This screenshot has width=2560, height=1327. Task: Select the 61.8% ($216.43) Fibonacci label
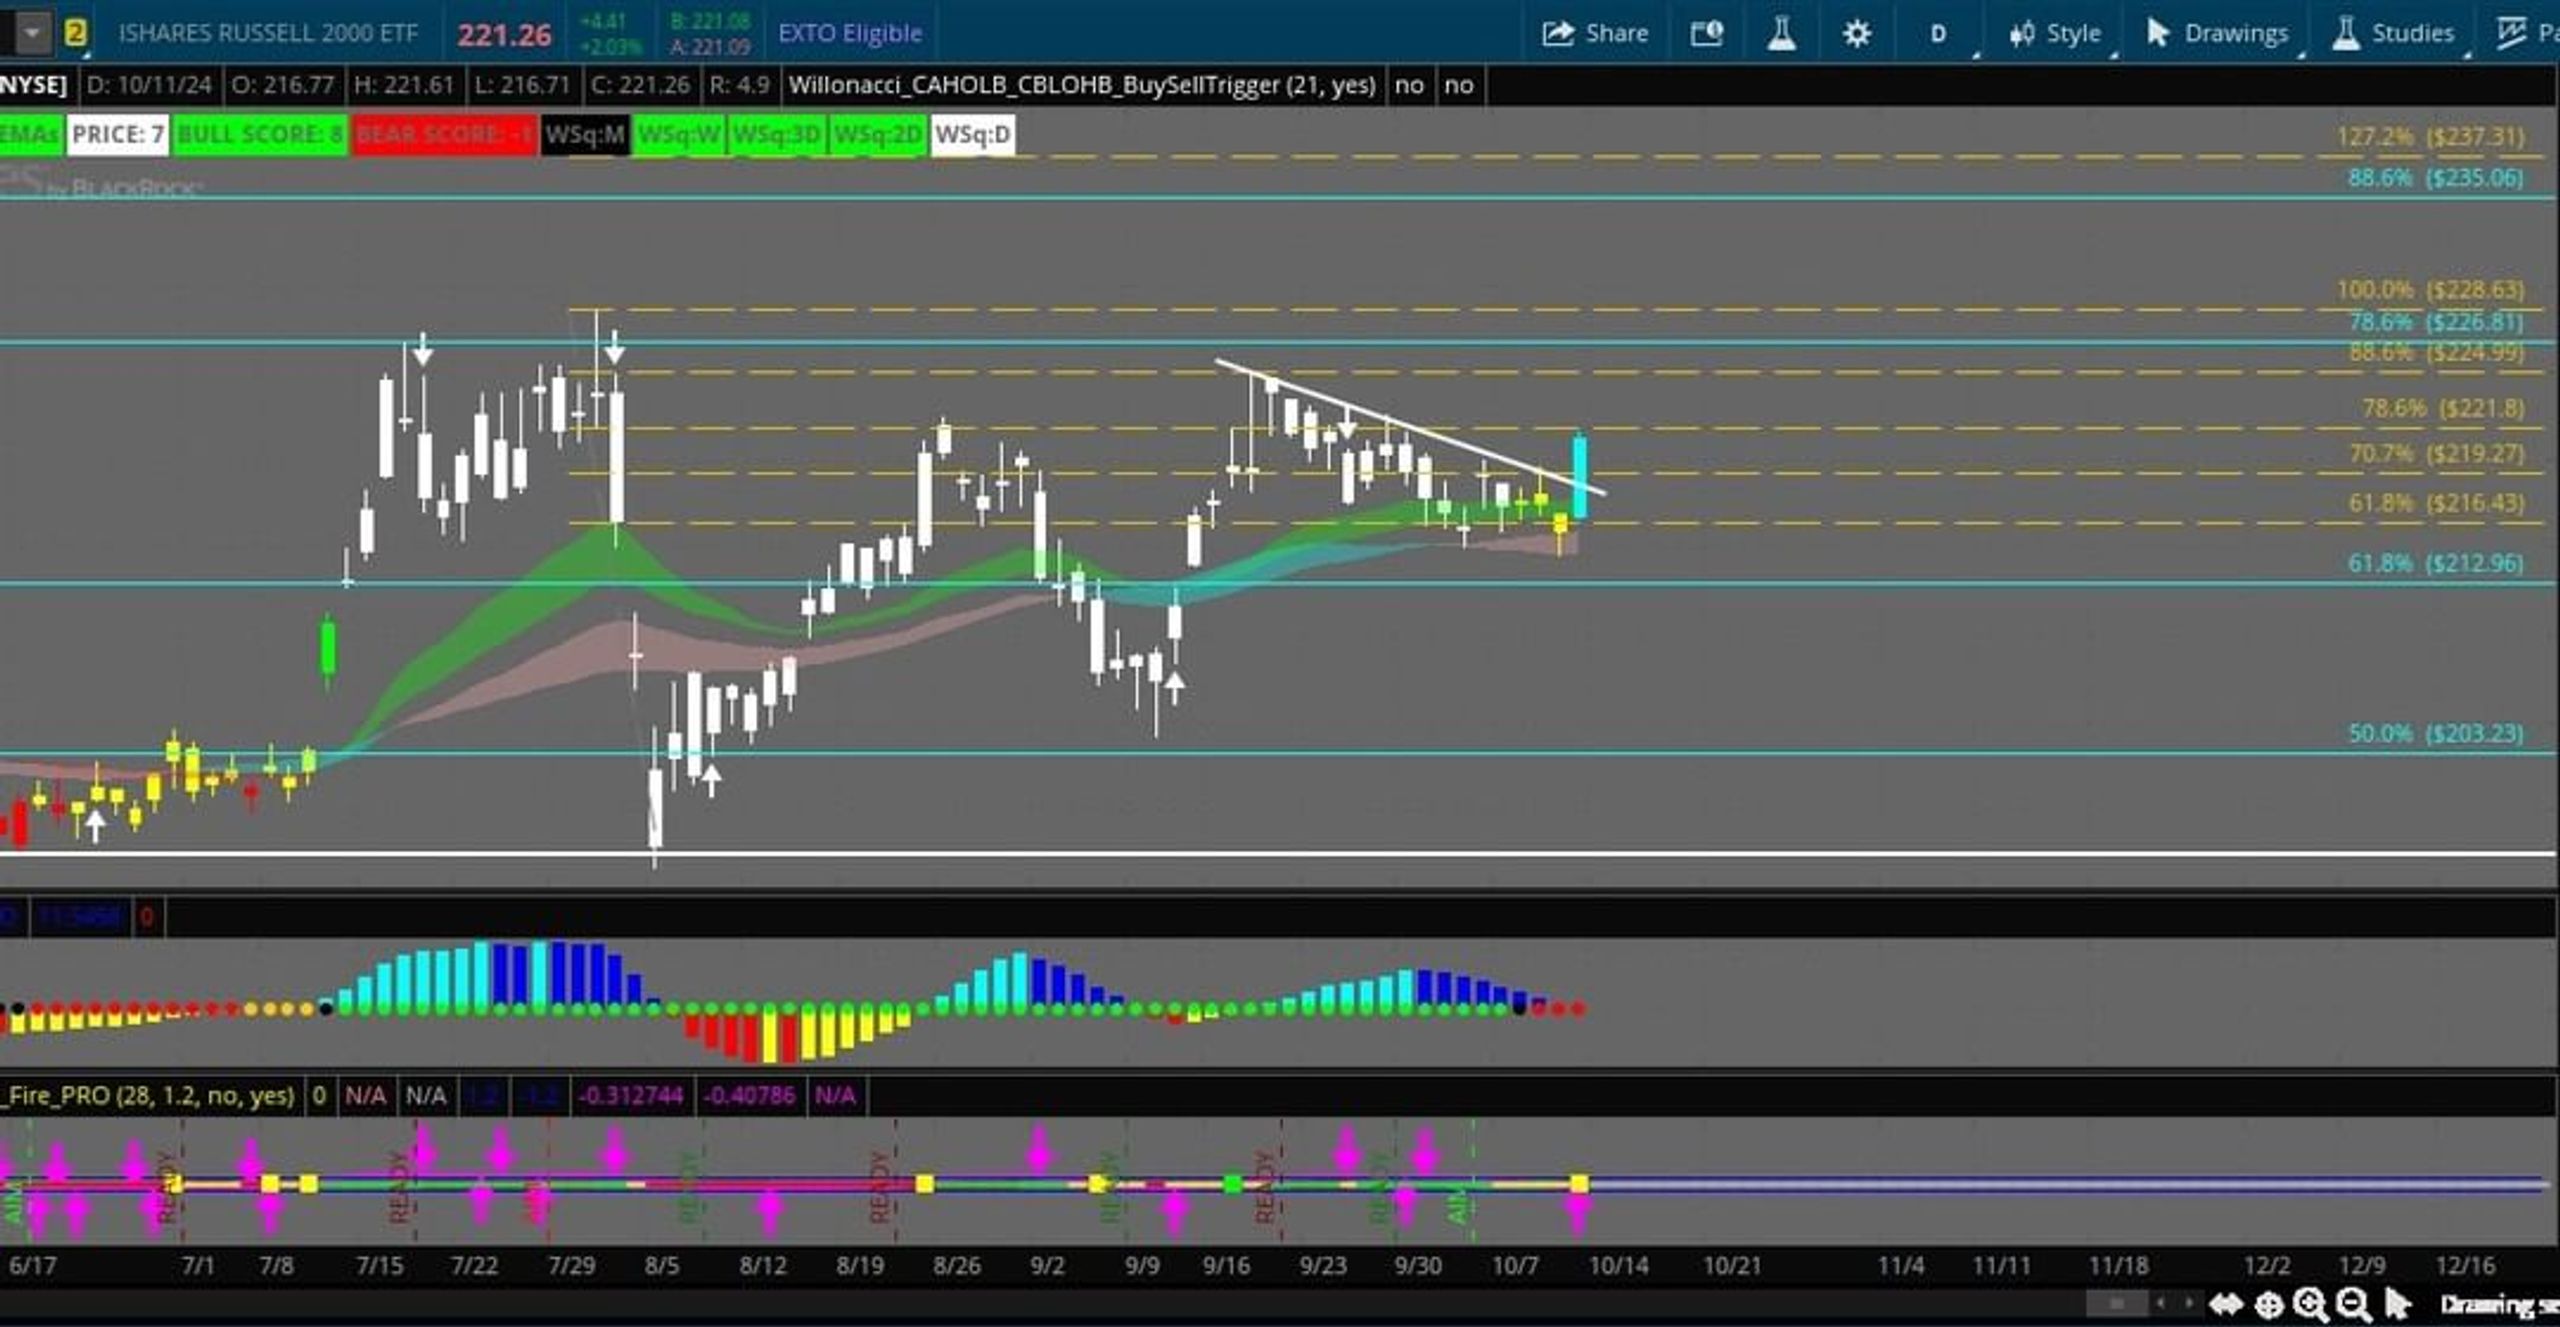[x=2436, y=502]
